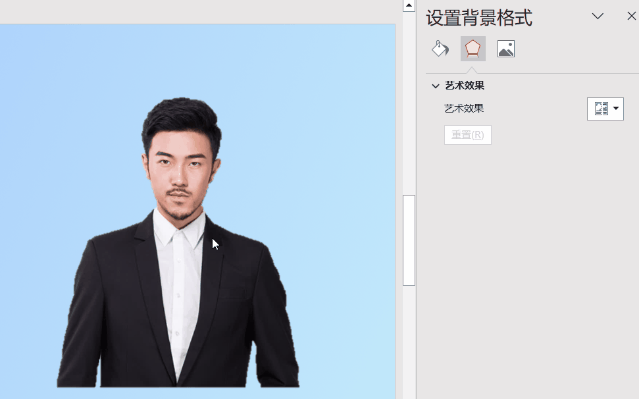
Task: Open the pane options chevron menu
Action: pyautogui.click(x=597, y=16)
